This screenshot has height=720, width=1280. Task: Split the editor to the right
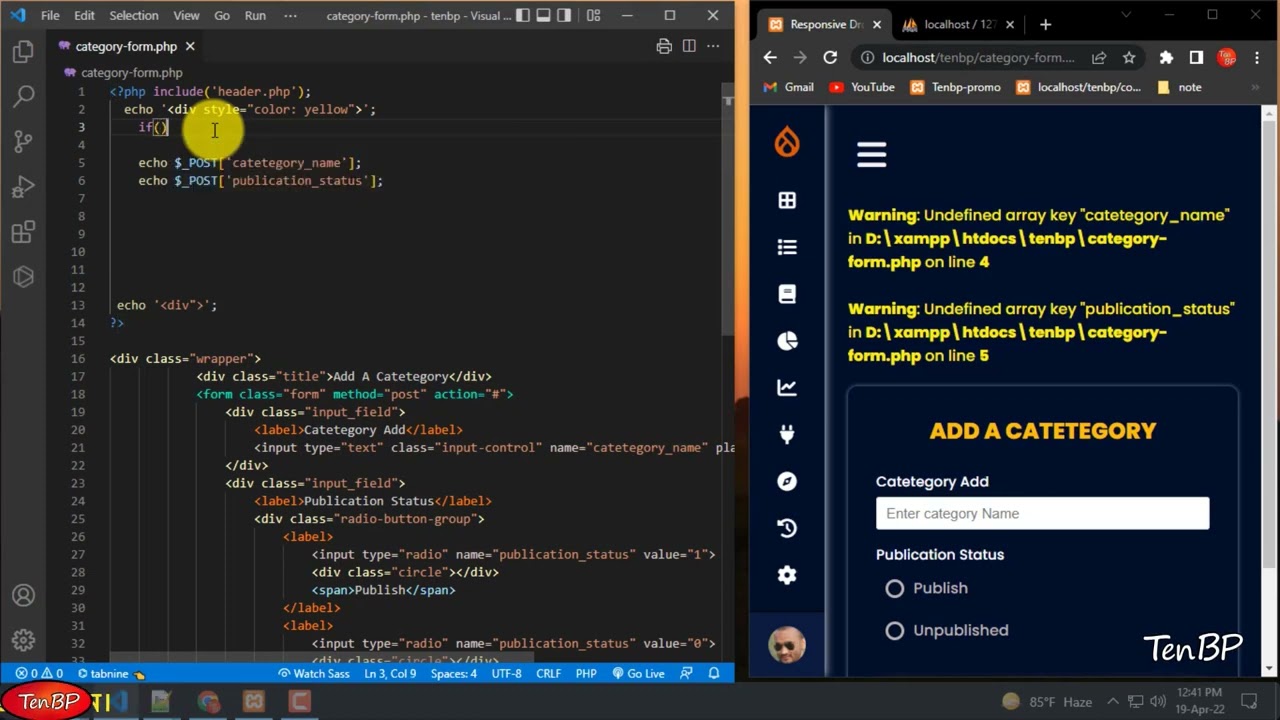point(689,46)
